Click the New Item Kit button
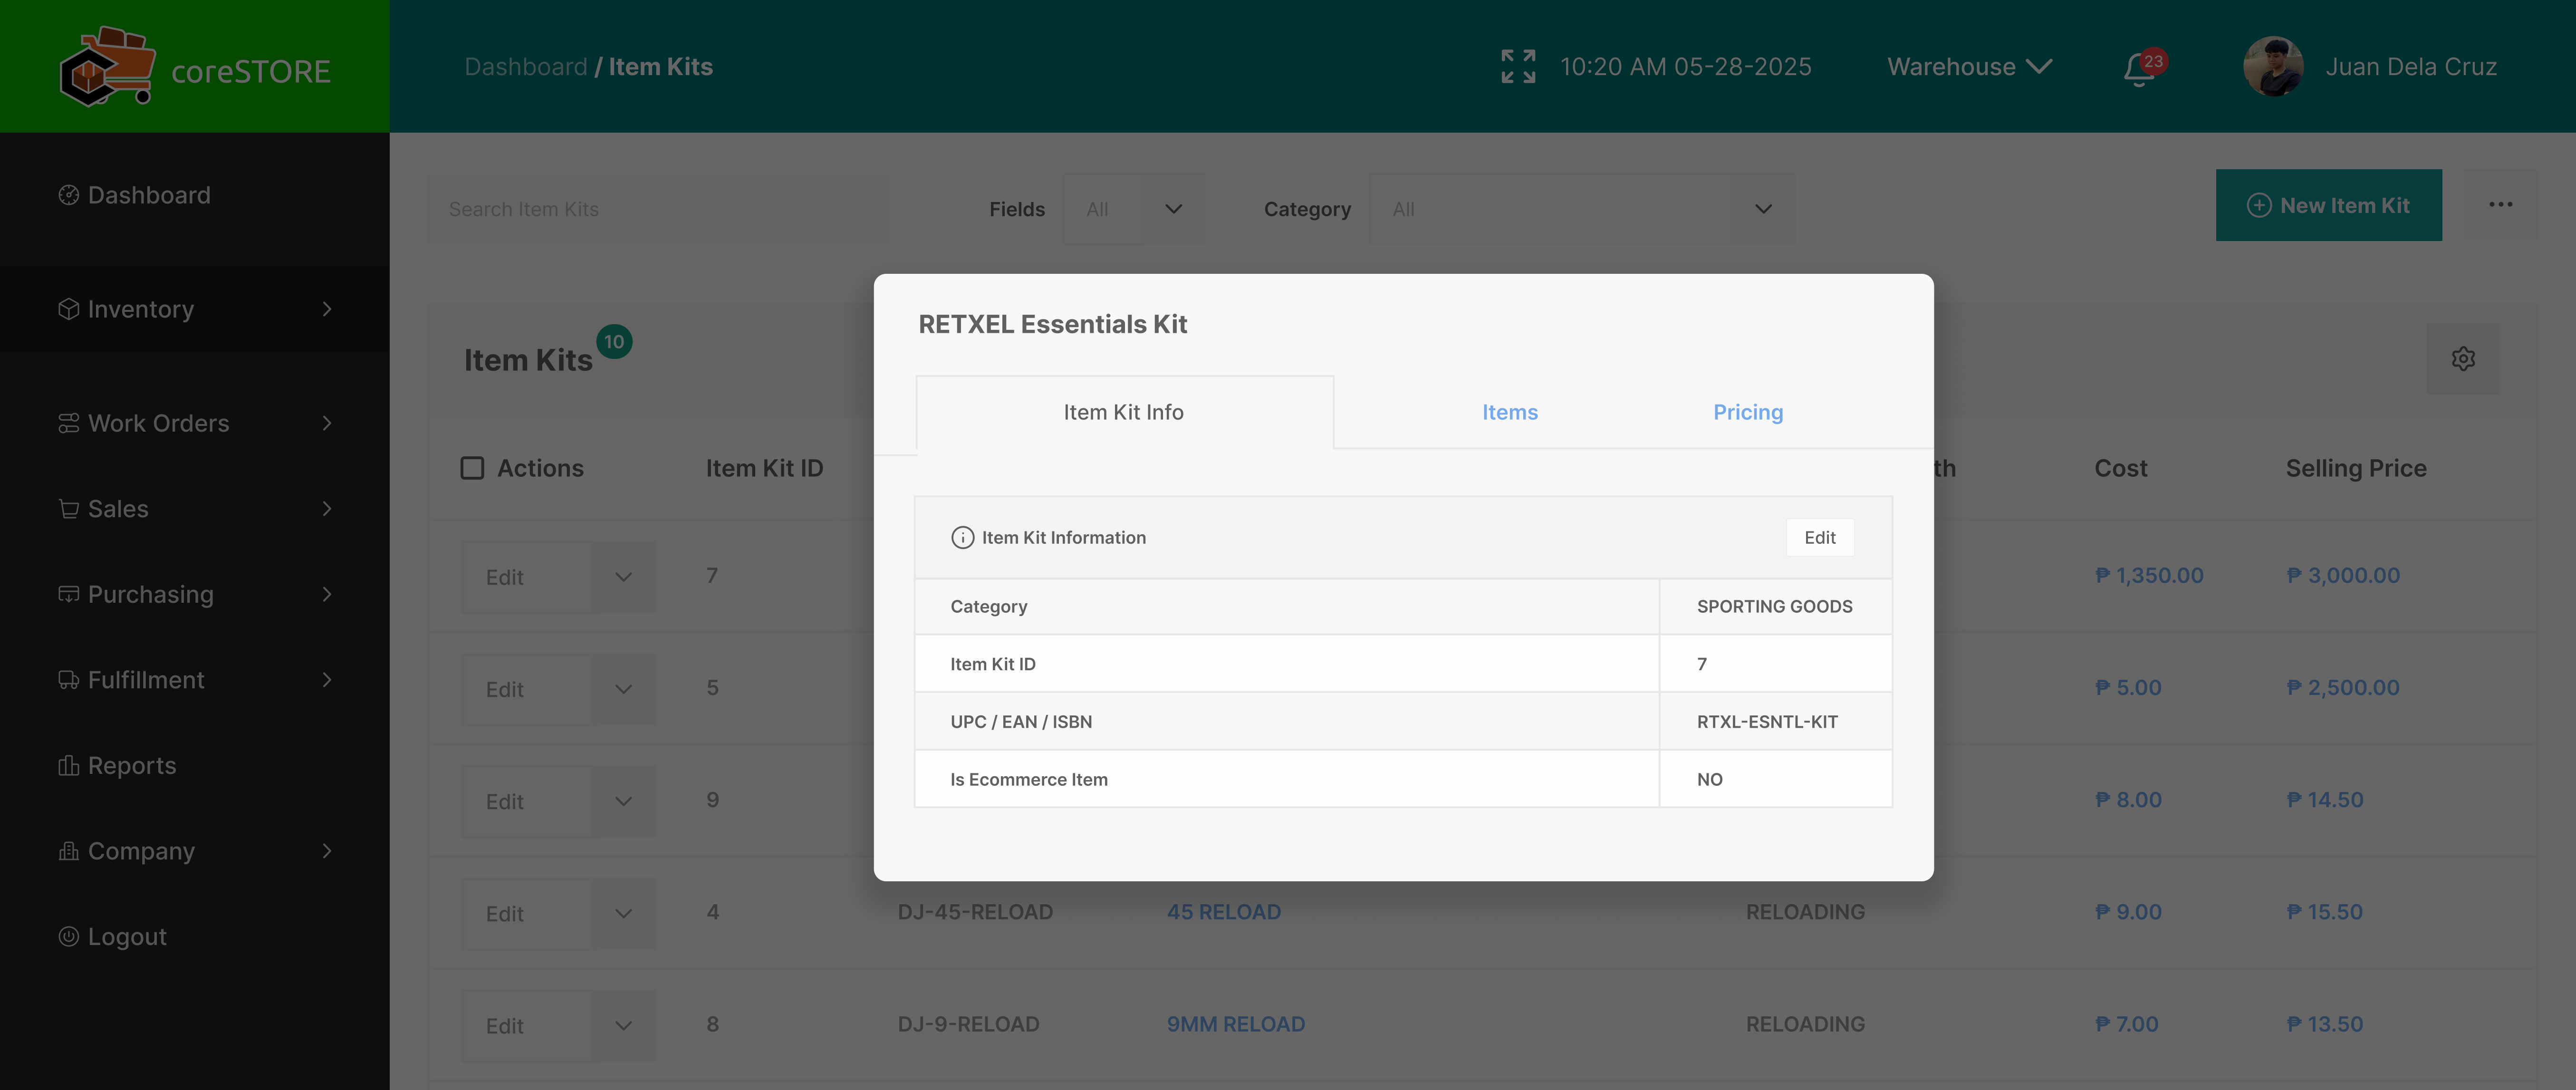 pos(2328,205)
